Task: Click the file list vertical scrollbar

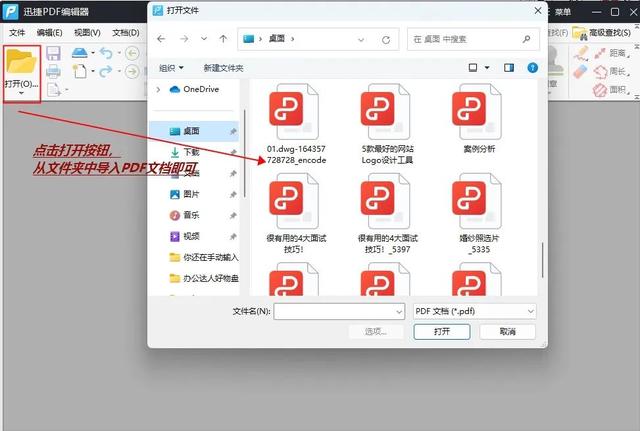Action: tap(542, 260)
